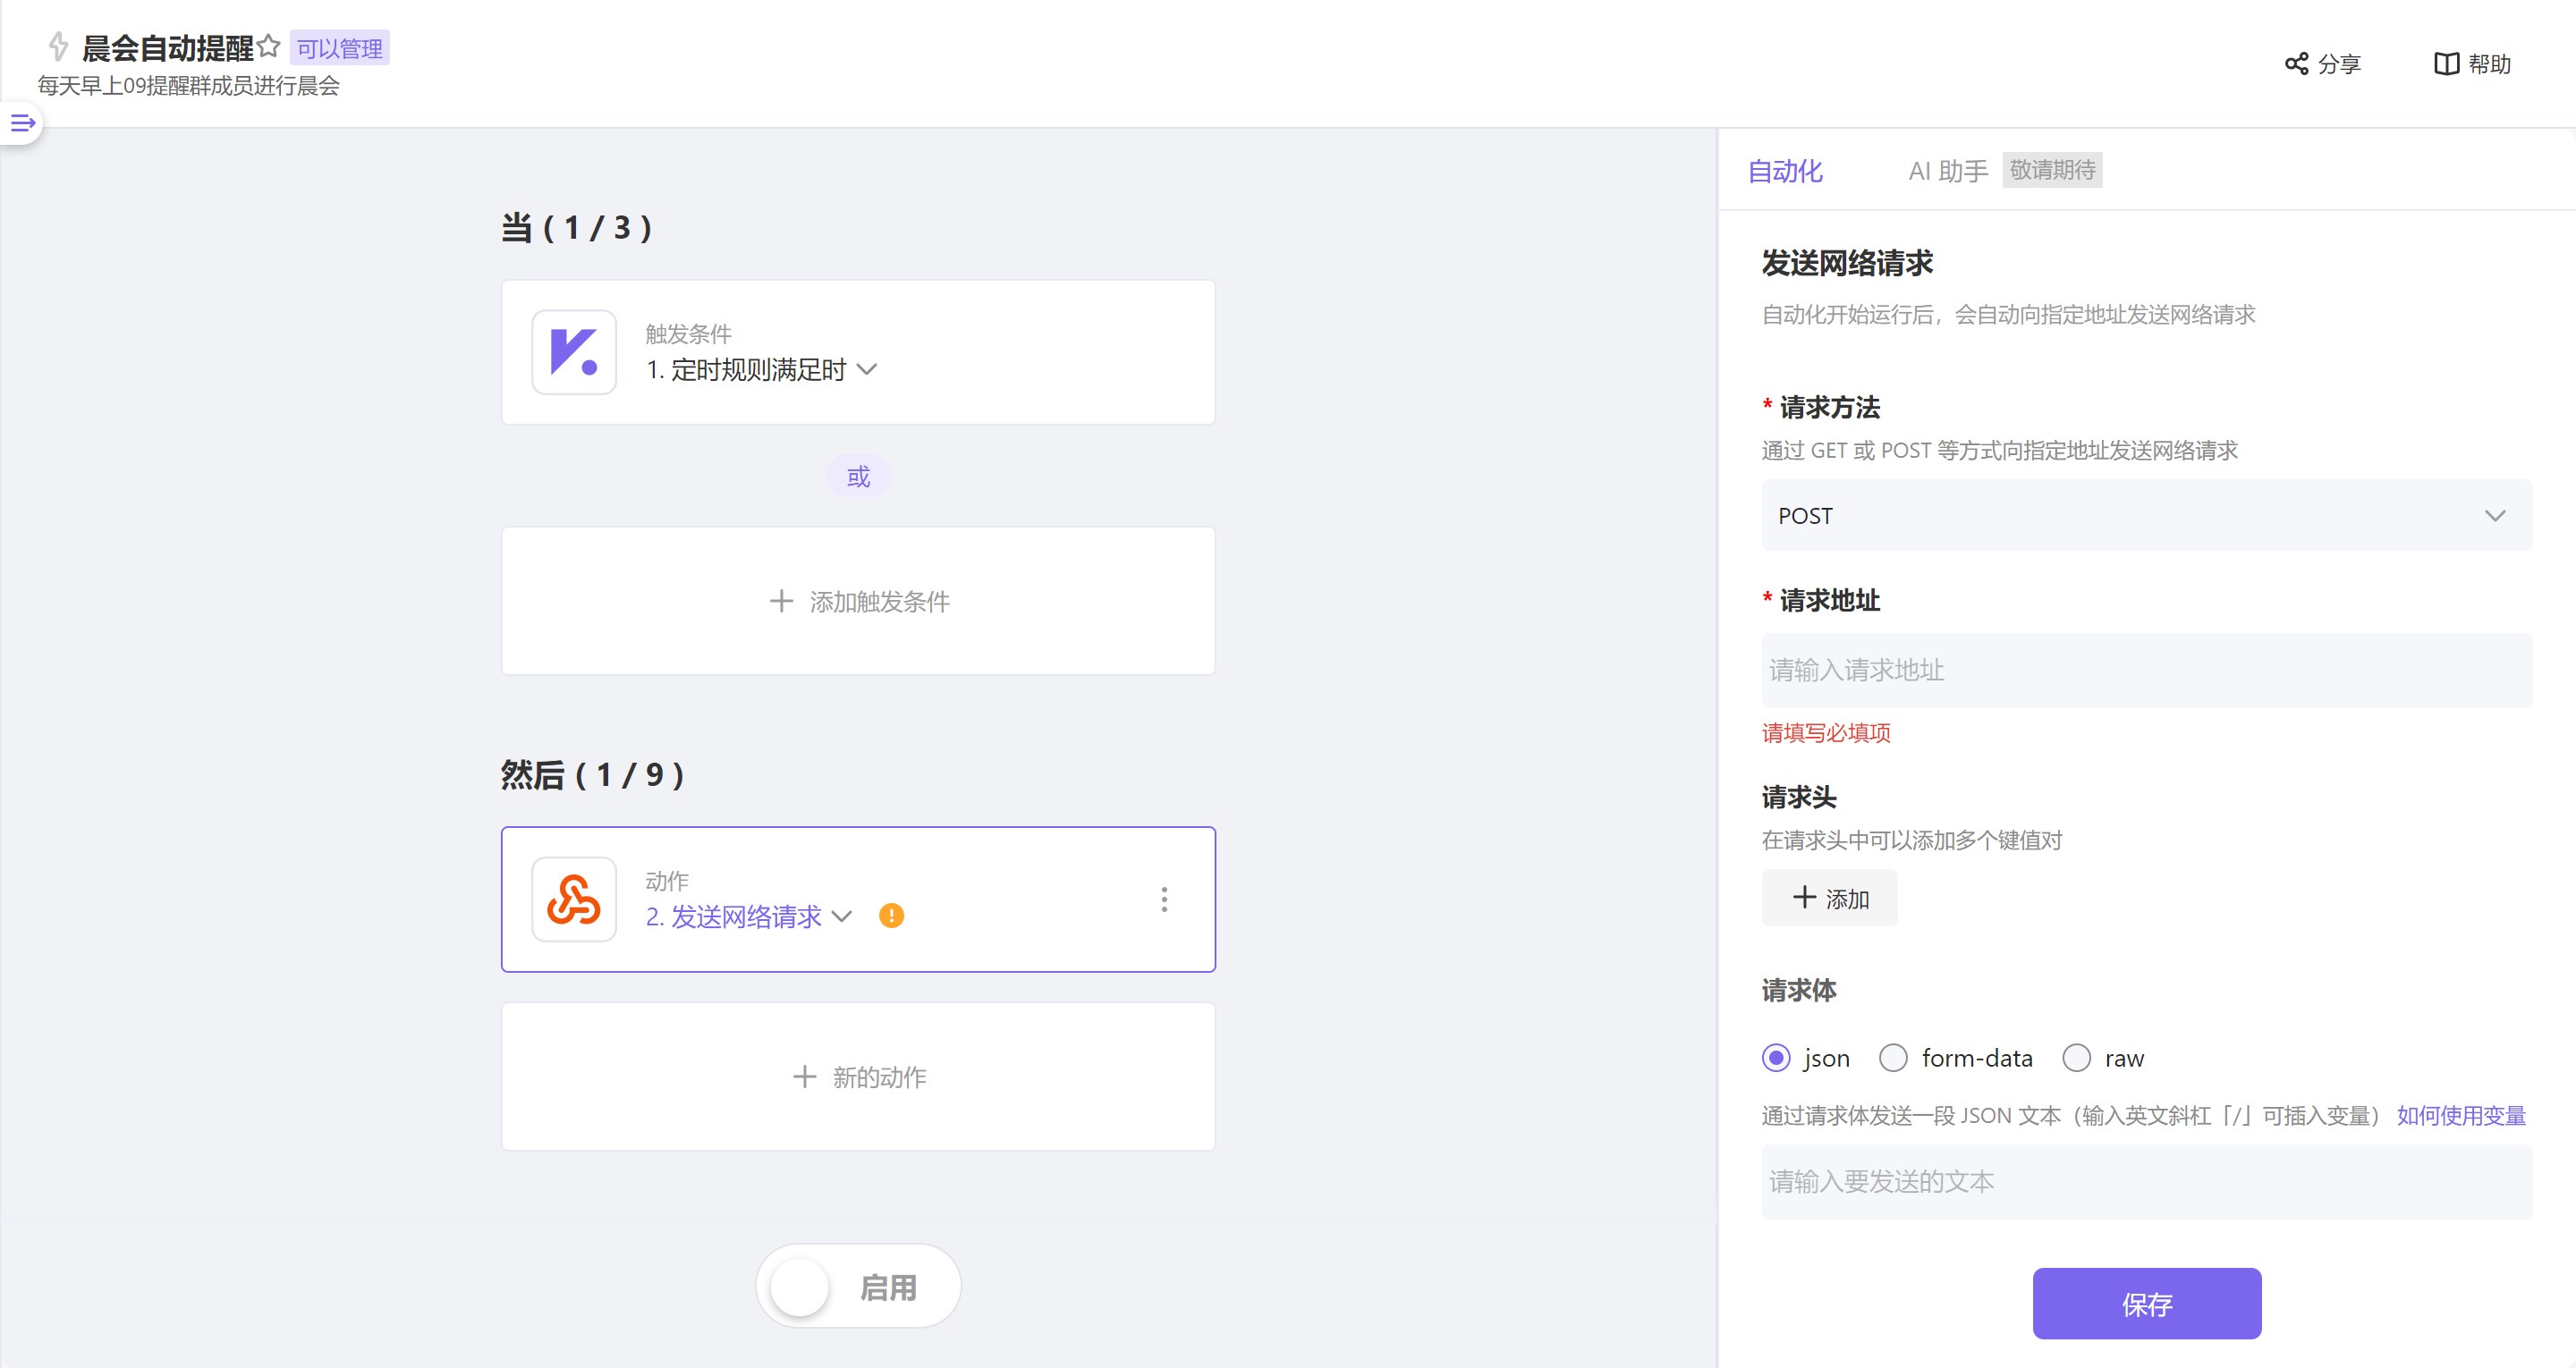
Task: Click the 请求地址 input field
Action: [2146, 670]
